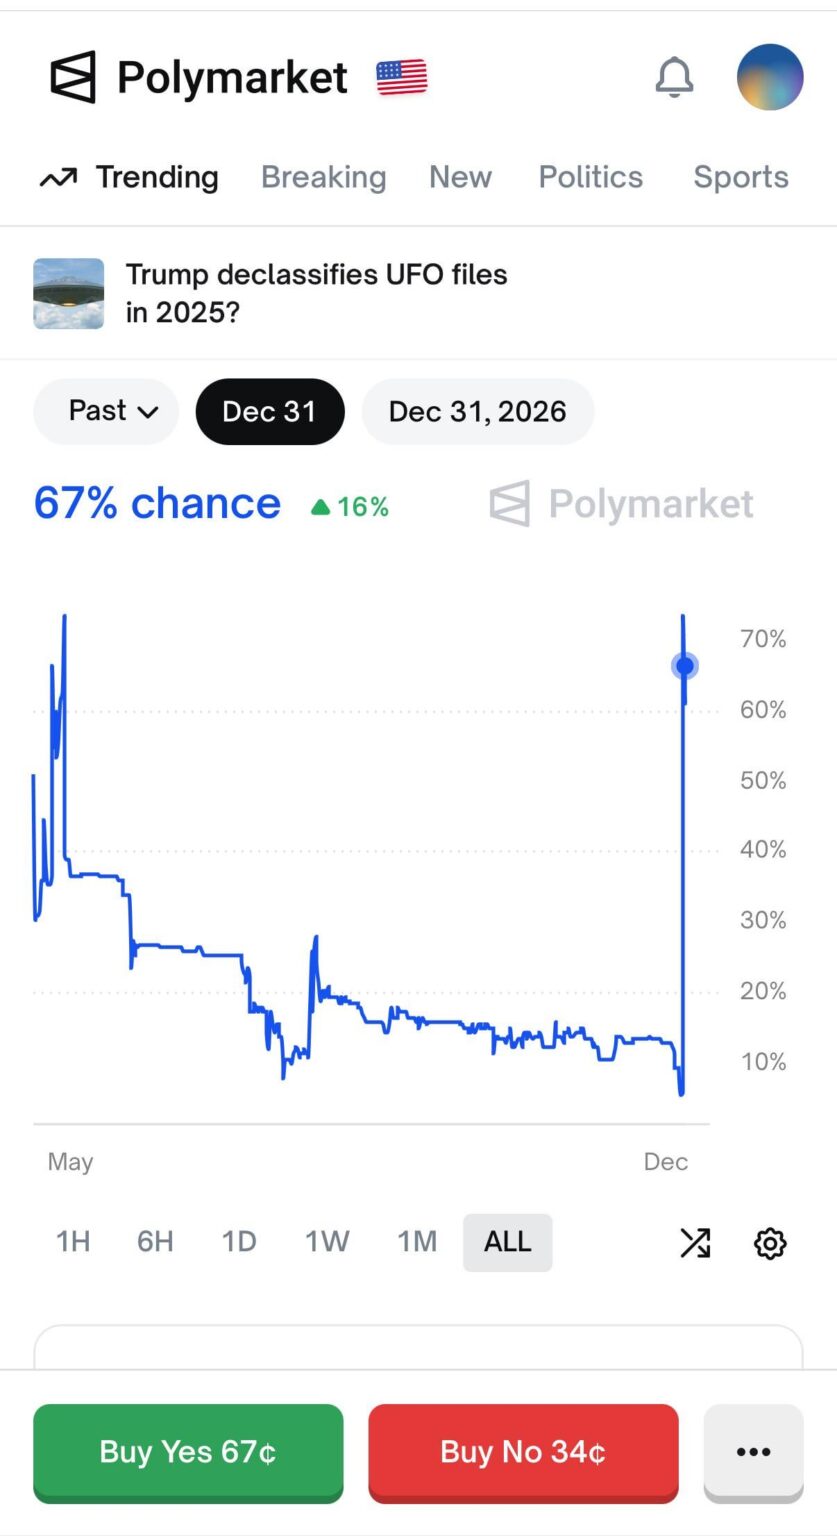Click the blue chart data point marker
The image size is (837, 1536).
point(685,666)
